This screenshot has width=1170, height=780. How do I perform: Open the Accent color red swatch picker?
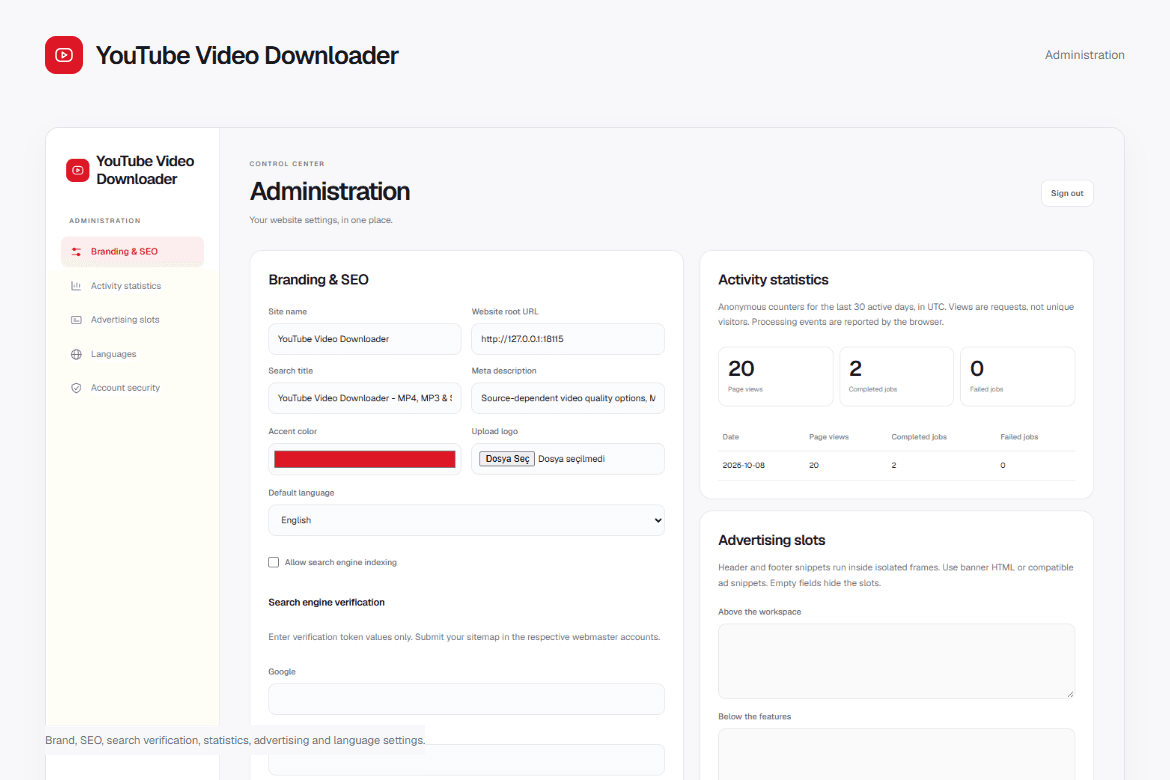pyautogui.click(x=365, y=459)
